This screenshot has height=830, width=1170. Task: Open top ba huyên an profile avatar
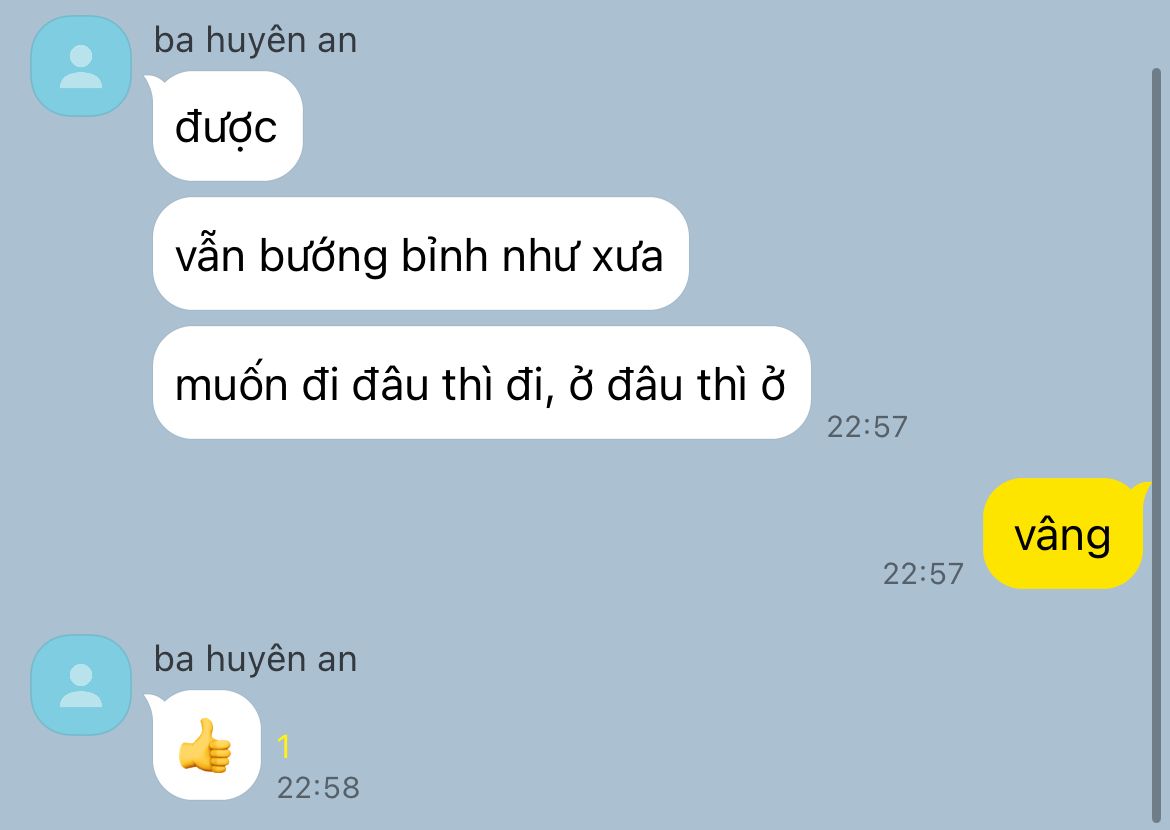(81, 66)
